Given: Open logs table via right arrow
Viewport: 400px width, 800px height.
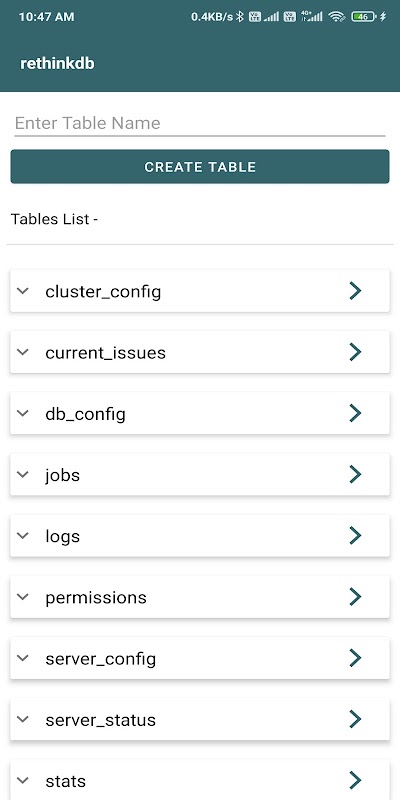Looking at the screenshot, I should [x=356, y=536].
